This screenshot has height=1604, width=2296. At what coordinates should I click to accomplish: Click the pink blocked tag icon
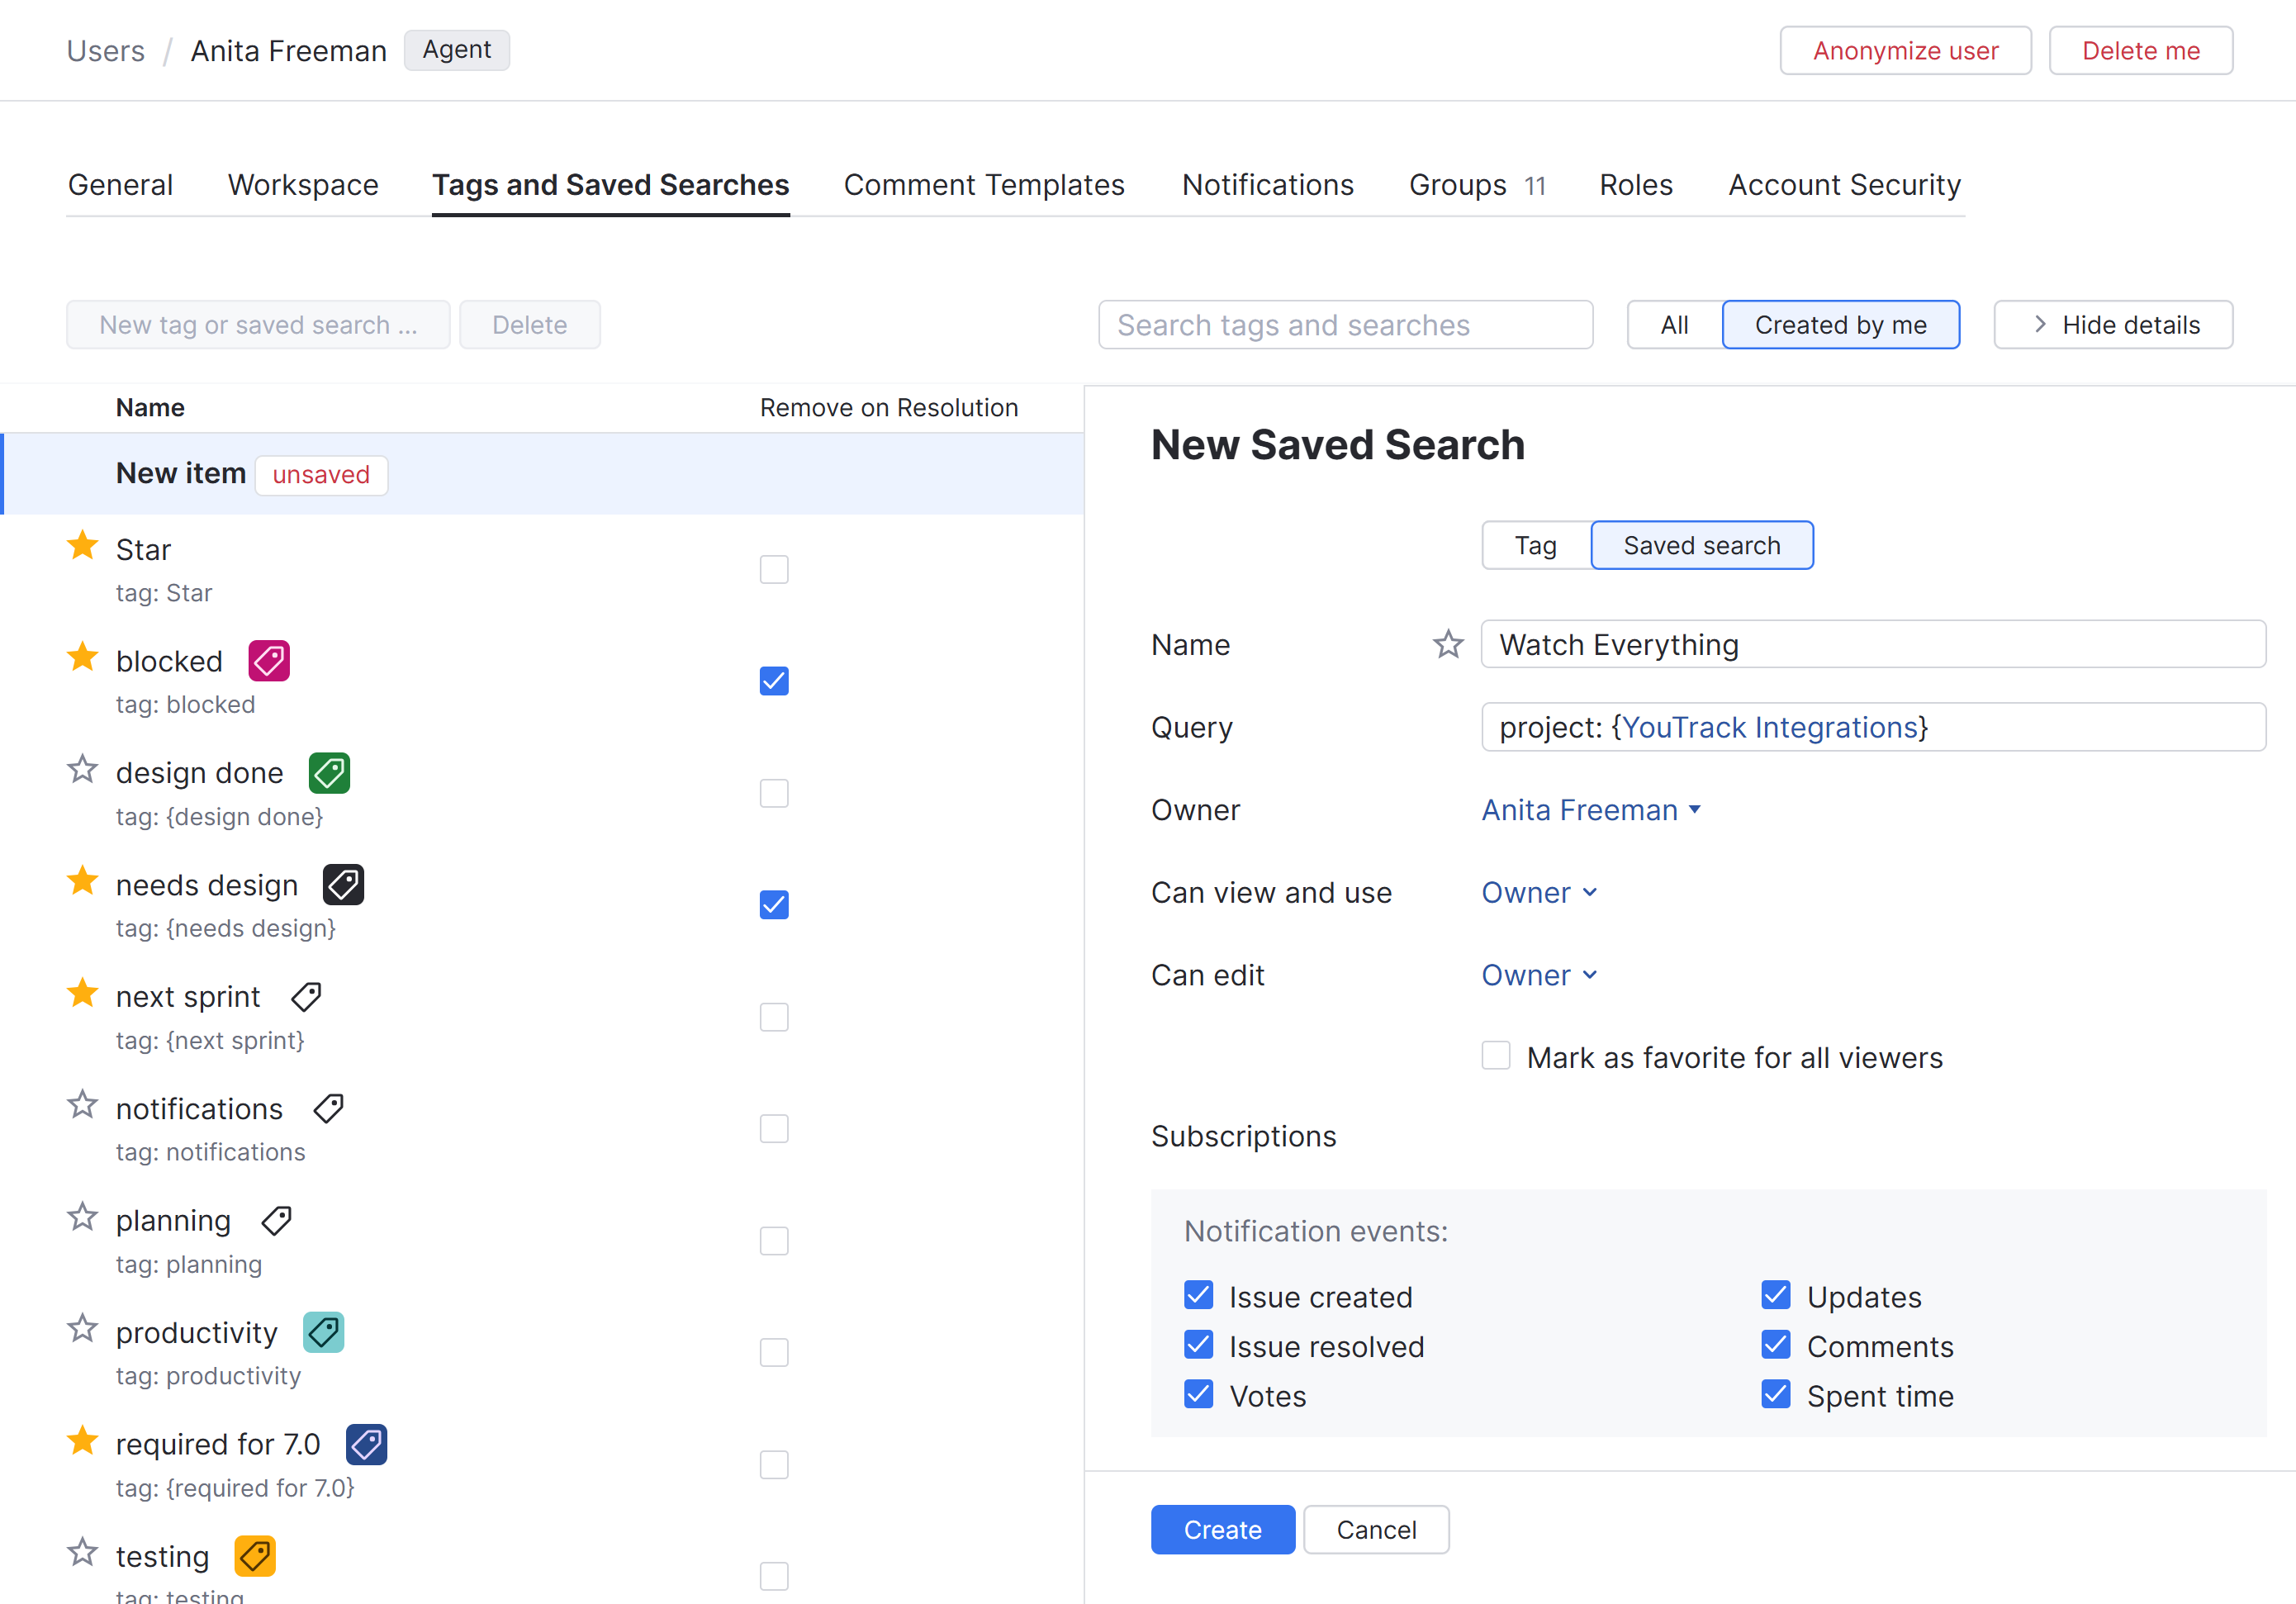[269, 661]
